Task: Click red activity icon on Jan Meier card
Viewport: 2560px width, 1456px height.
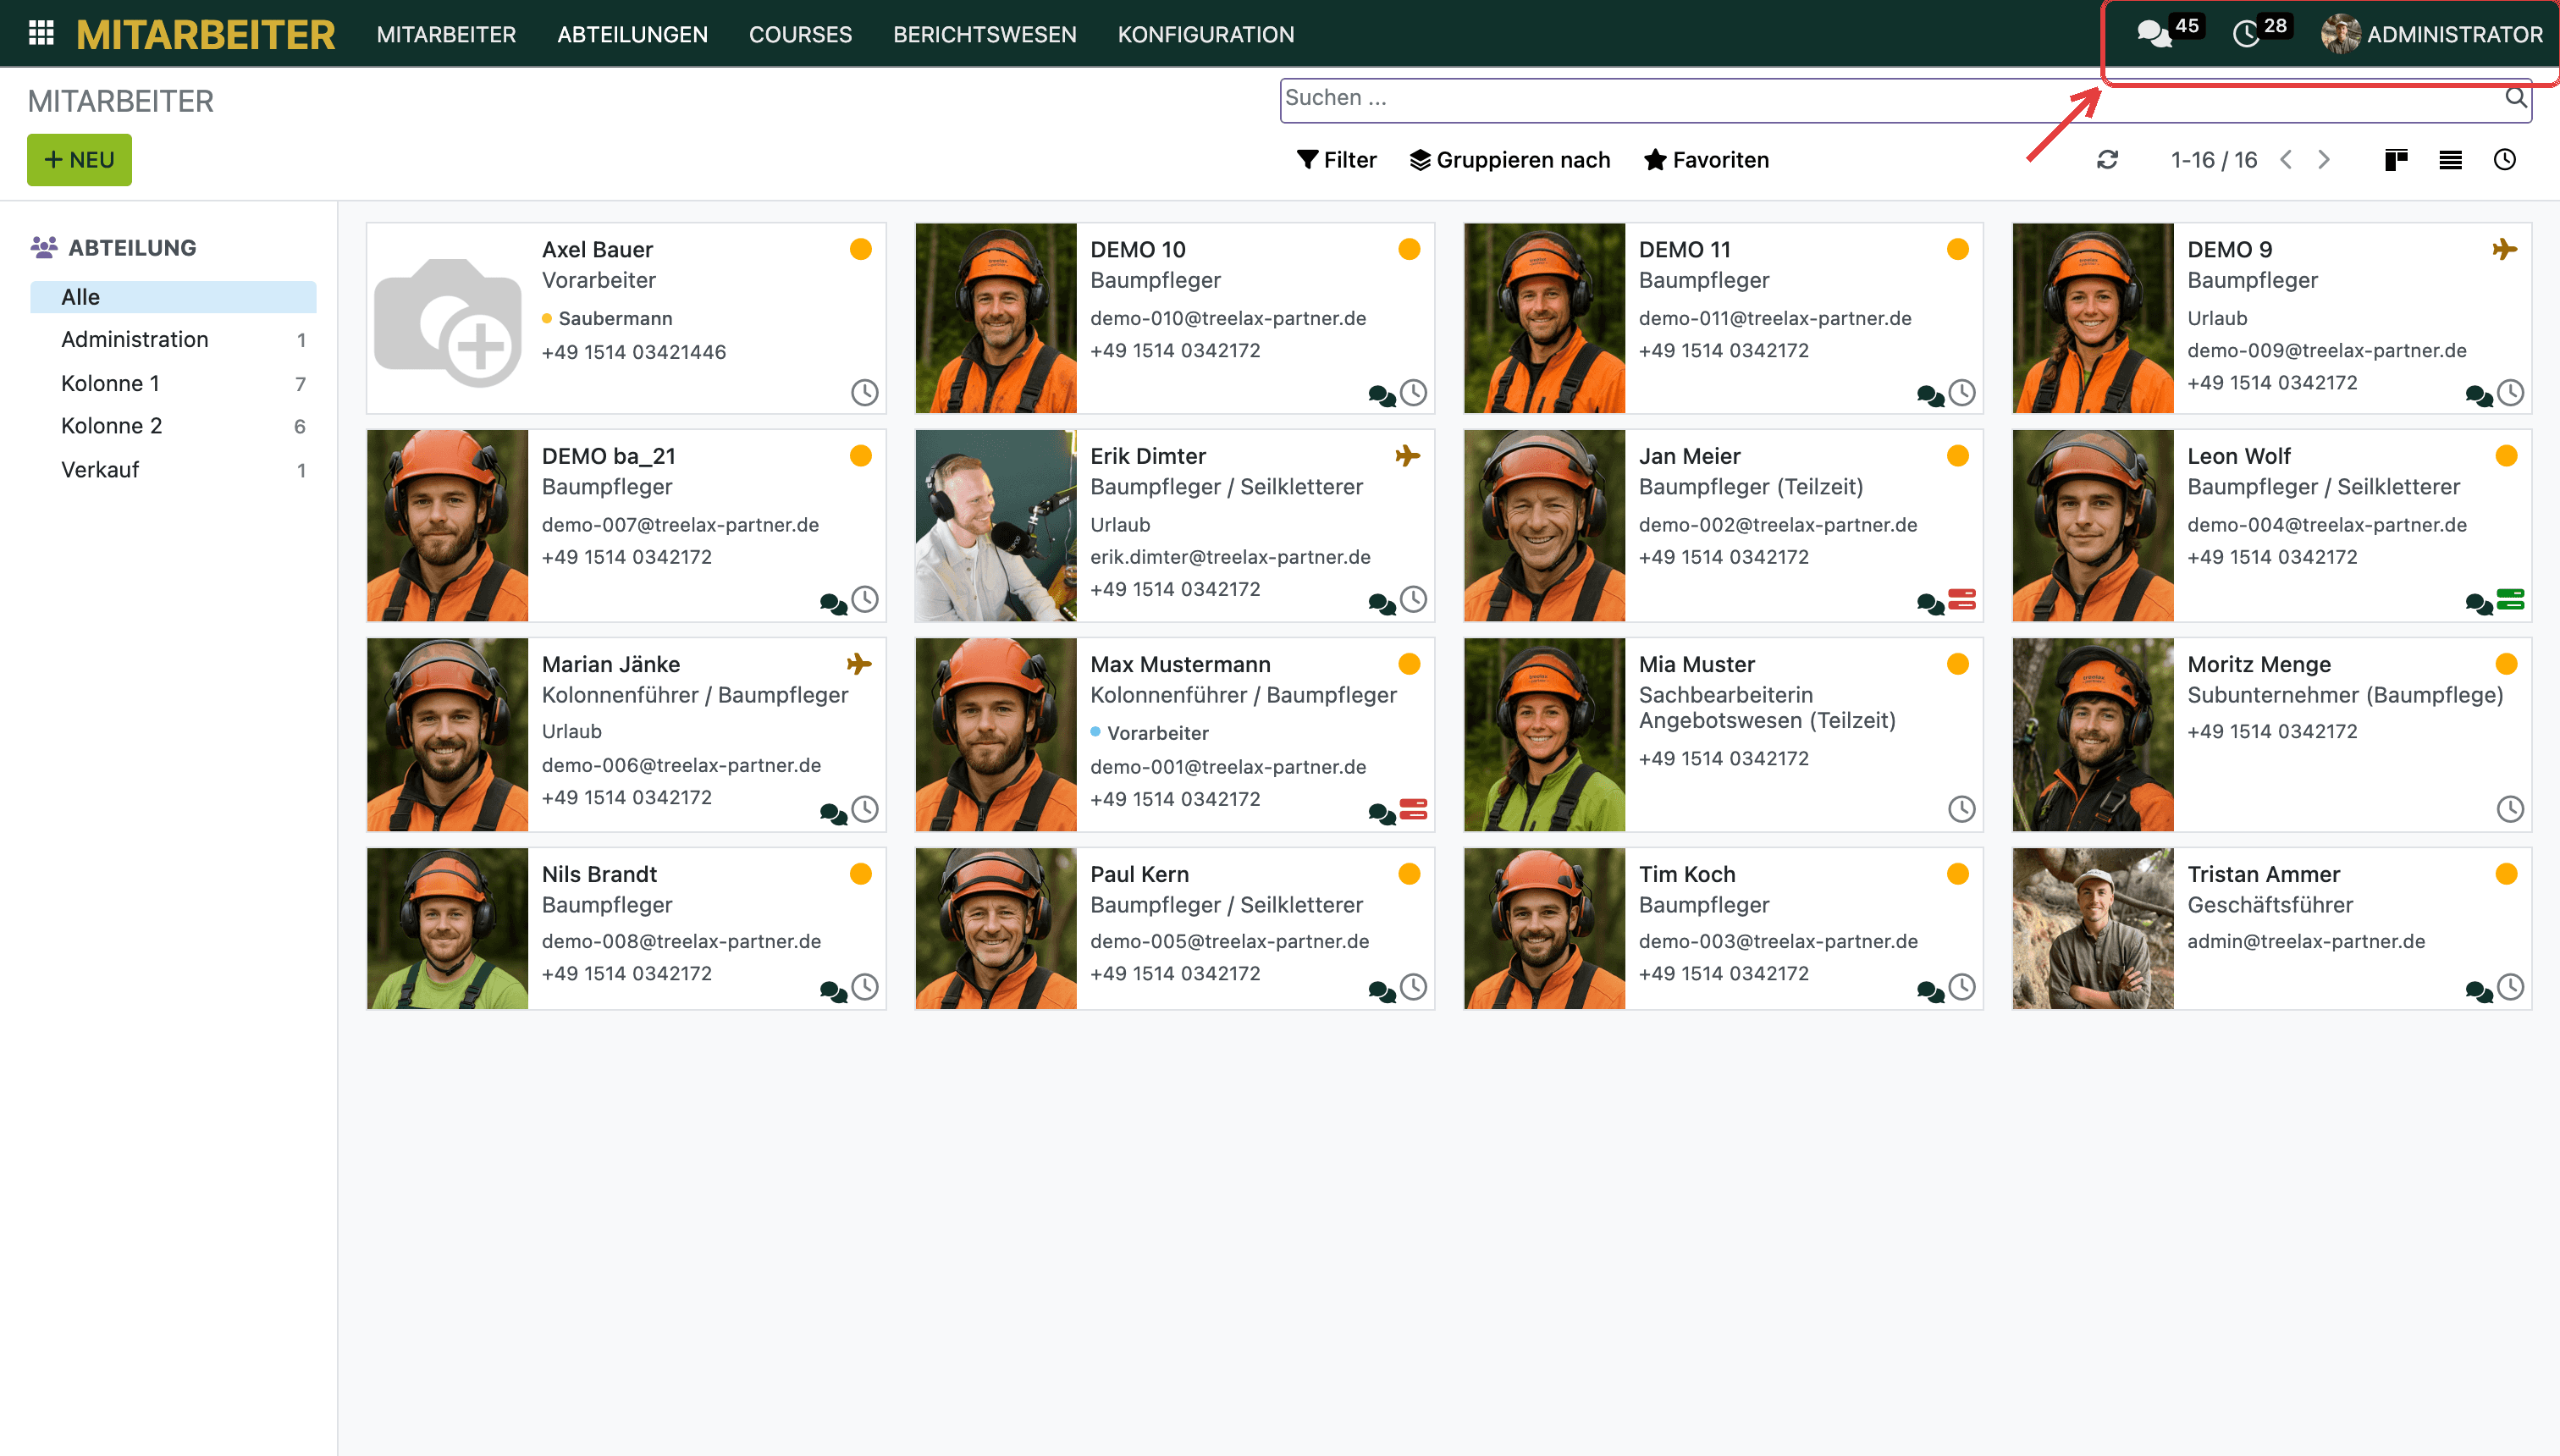Action: [1962, 599]
